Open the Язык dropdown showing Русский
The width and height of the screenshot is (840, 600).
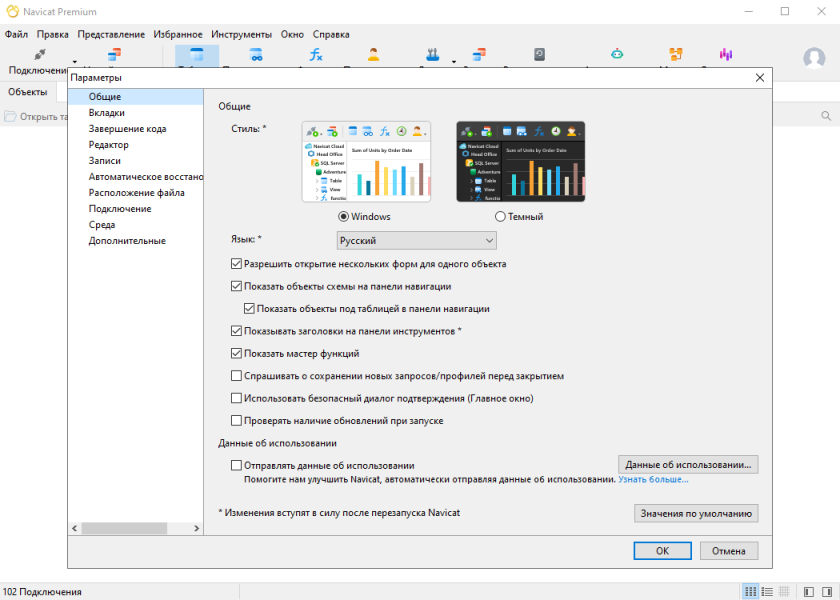click(417, 241)
